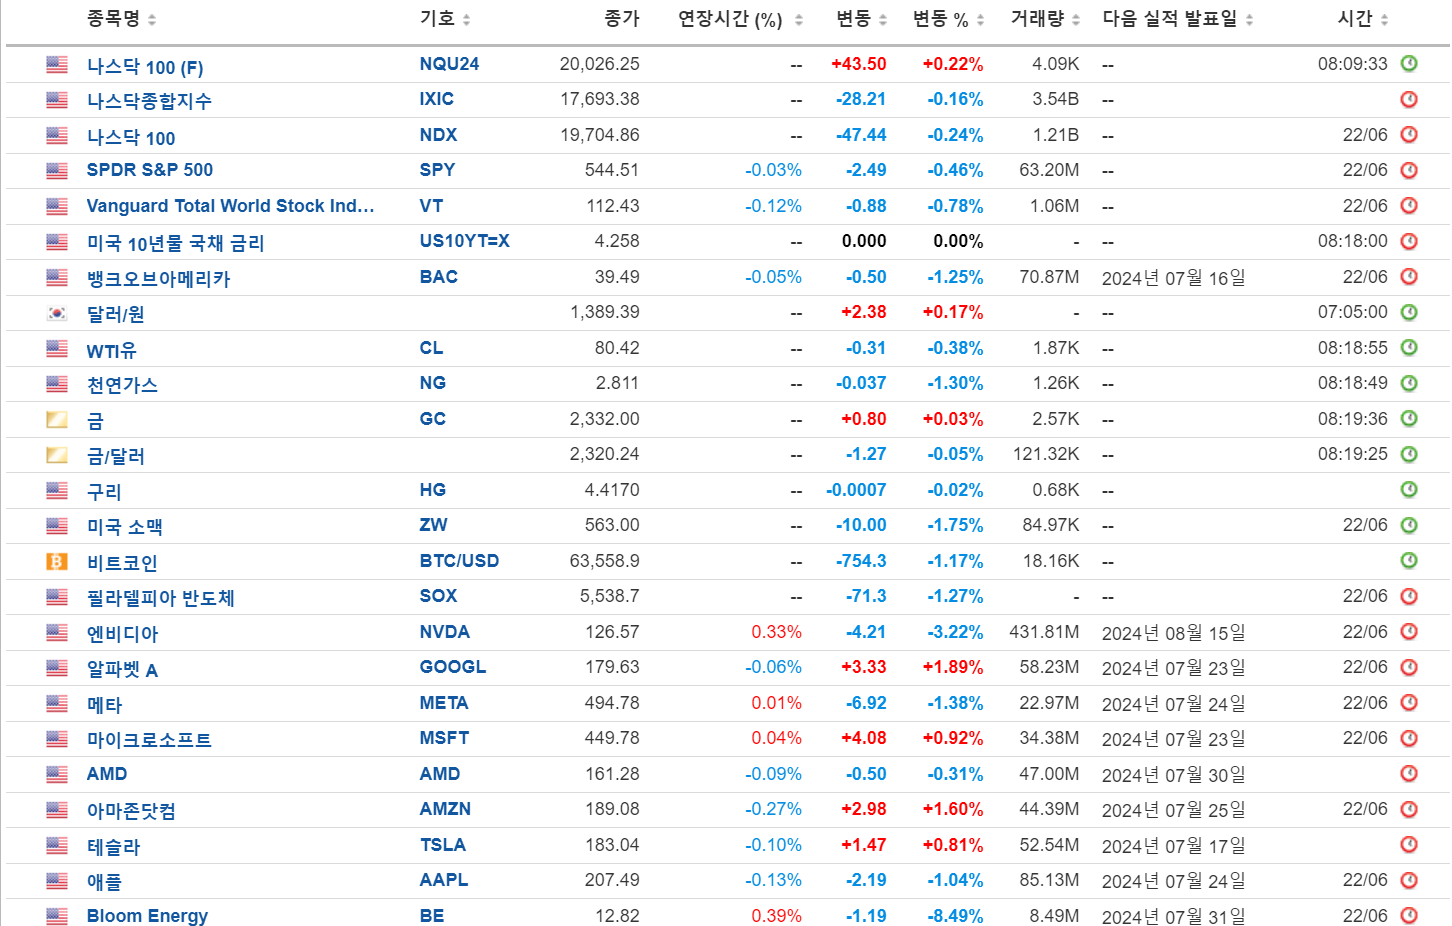This screenshot has height=926, width=1452.
Task: Click red clock icon in US10YT=X row
Action: (1409, 241)
